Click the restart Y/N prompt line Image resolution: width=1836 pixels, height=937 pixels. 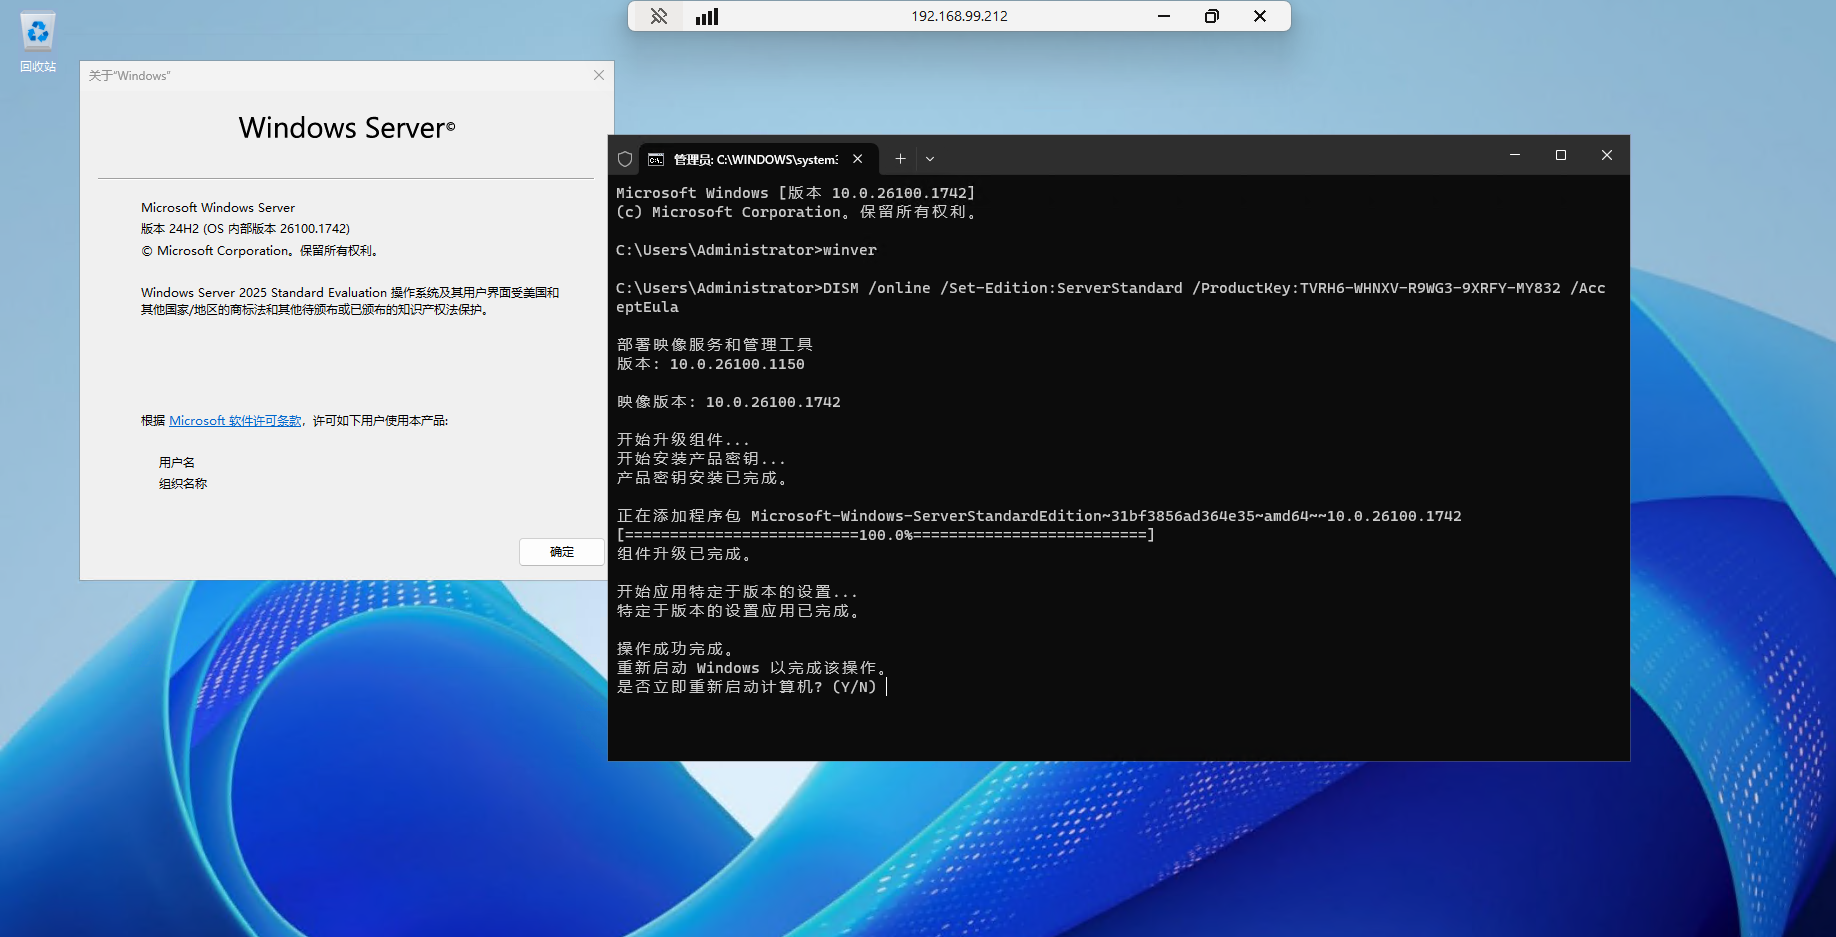(x=746, y=687)
